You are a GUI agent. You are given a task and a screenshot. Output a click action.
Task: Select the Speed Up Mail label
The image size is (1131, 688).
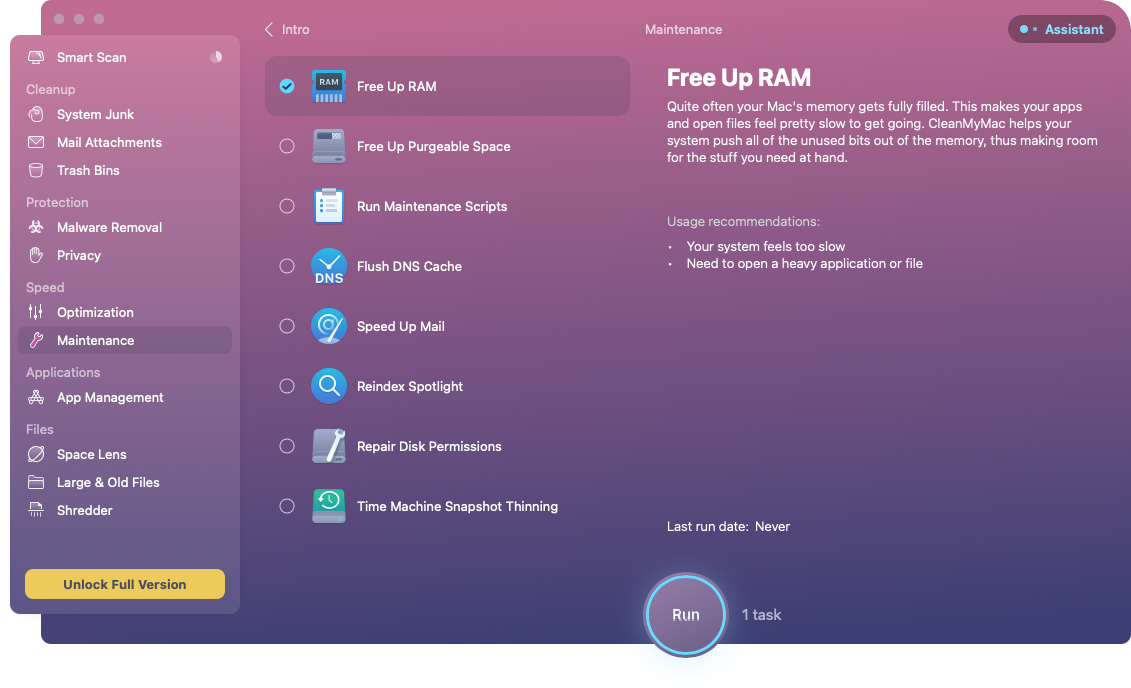click(400, 326)
